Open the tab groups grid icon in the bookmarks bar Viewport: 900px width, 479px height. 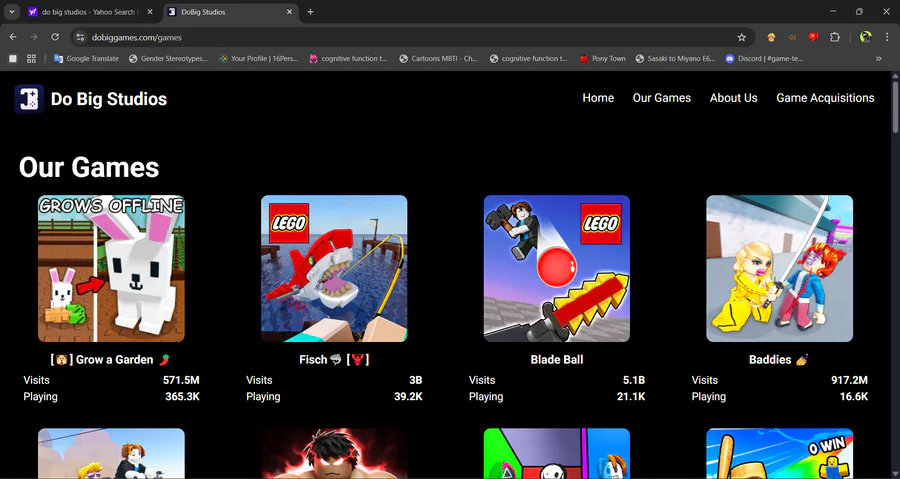tap(32, 59)
